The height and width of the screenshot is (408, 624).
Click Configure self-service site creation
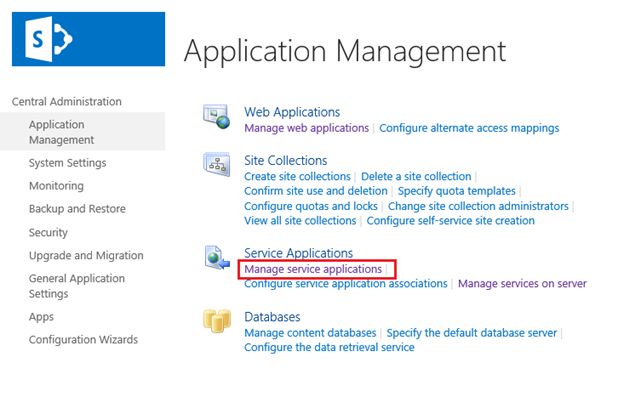[450, 220]
